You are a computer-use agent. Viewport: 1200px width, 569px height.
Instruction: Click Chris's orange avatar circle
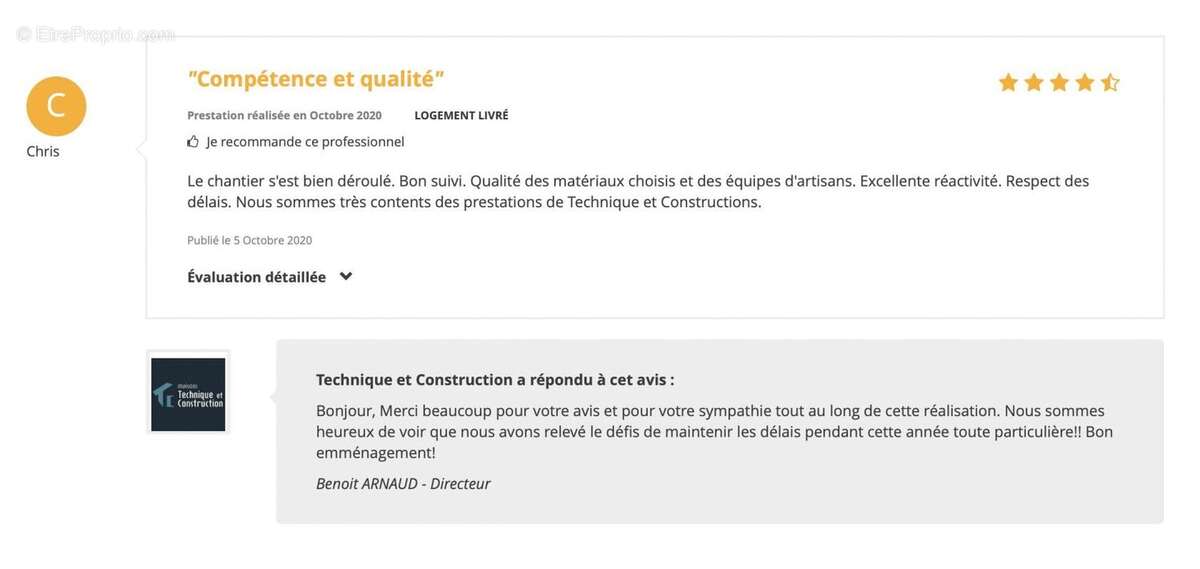pos(56,106)
